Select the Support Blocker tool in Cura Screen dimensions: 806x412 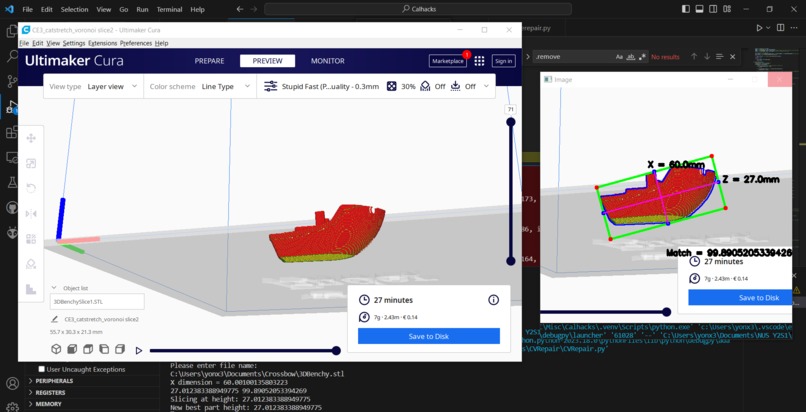pyautogui.click(x=31, y=264)
